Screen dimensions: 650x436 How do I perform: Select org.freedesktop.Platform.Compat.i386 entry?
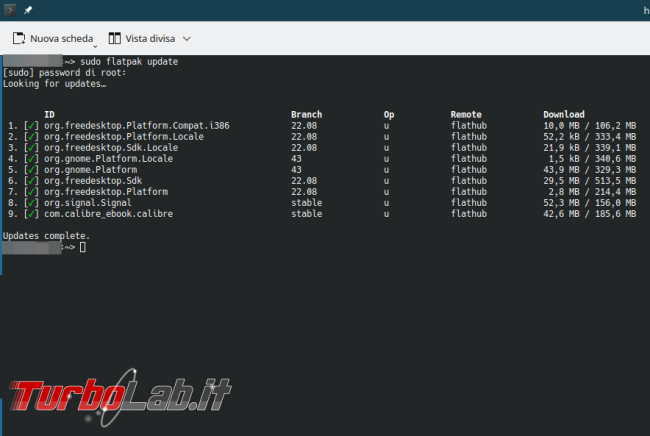(137, 126)
